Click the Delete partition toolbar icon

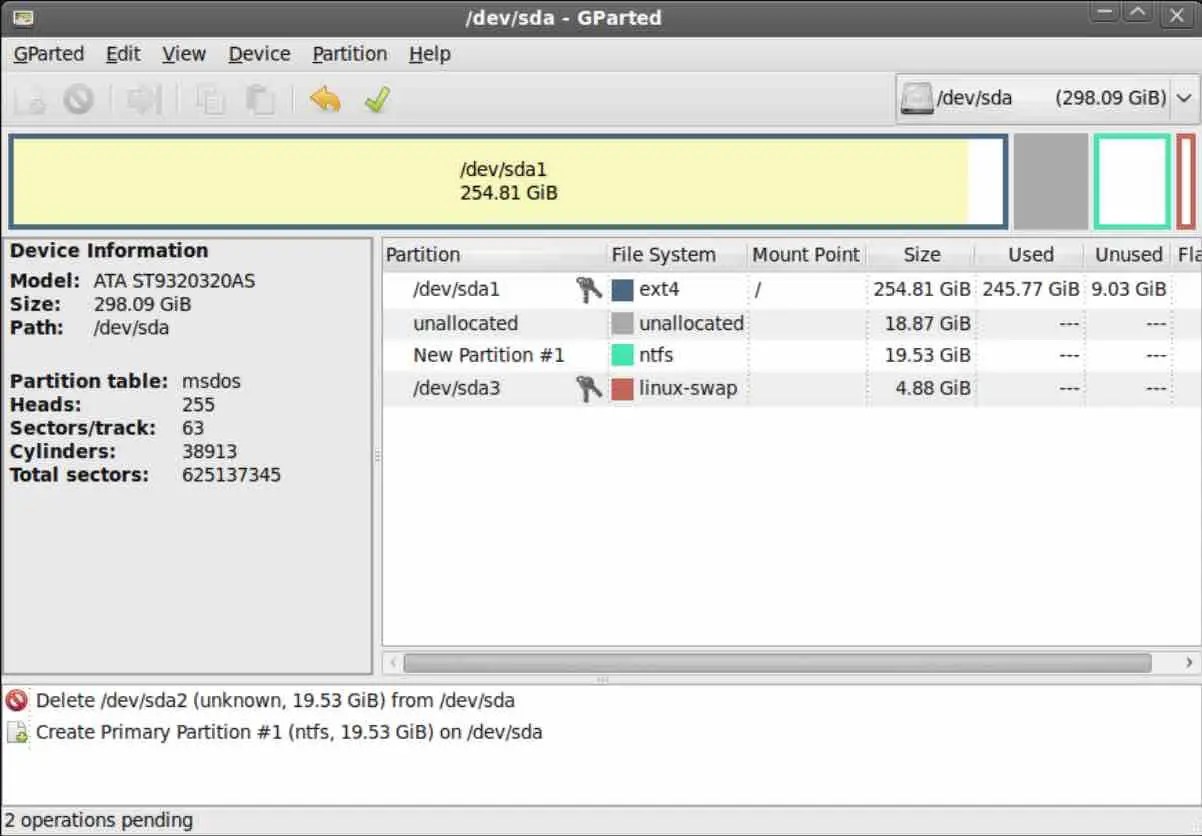tap(79, 98)
